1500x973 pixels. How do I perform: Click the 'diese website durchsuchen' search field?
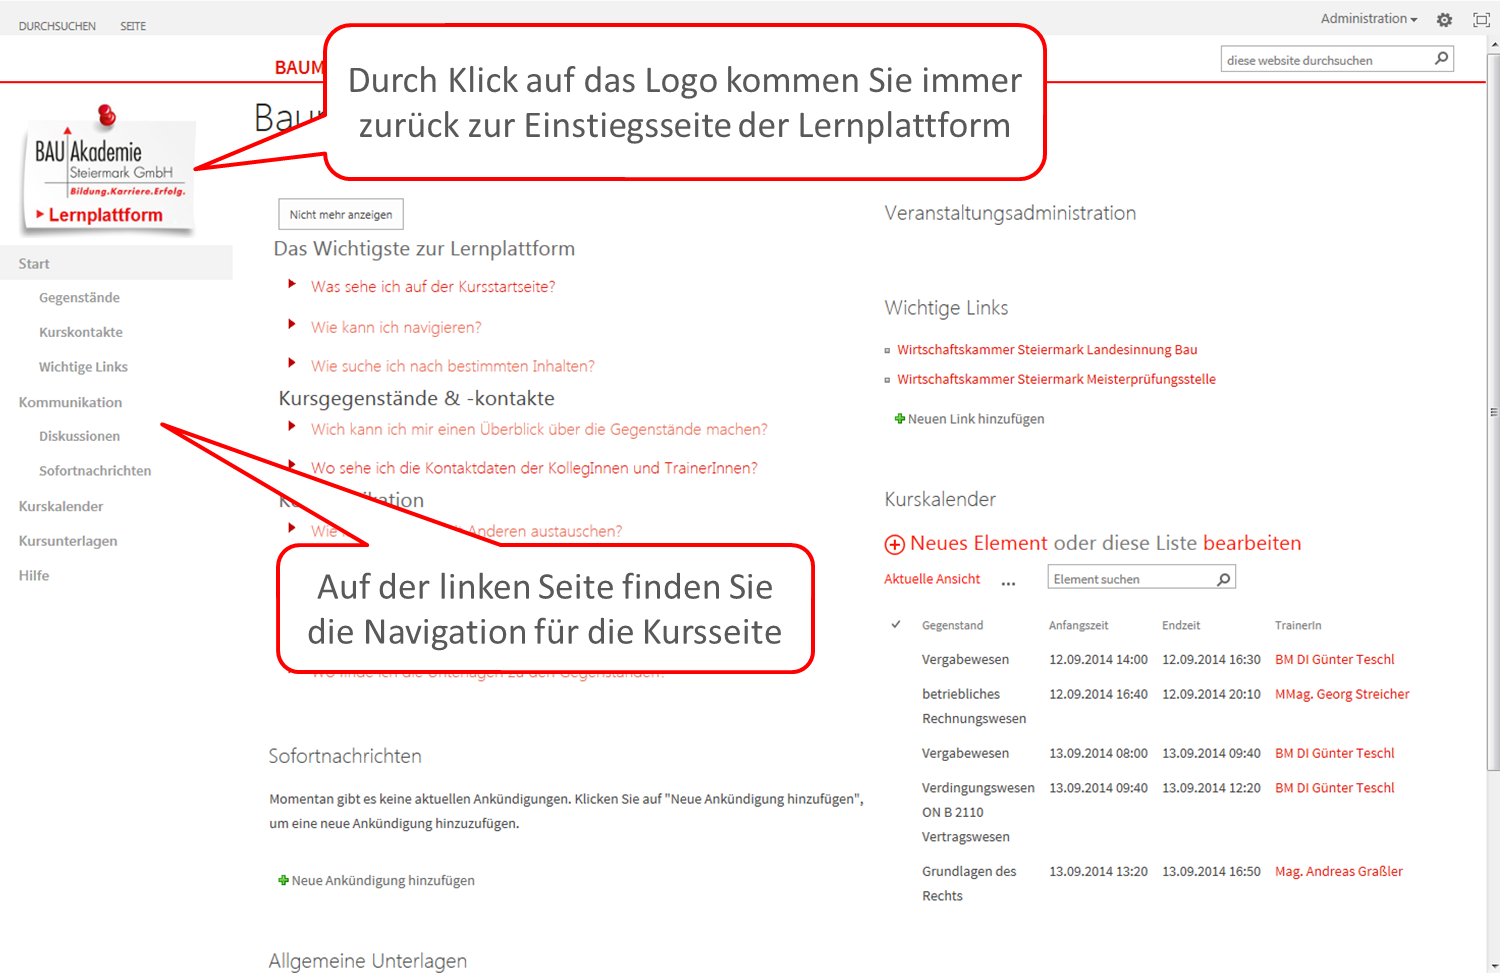pos(1327,60)
